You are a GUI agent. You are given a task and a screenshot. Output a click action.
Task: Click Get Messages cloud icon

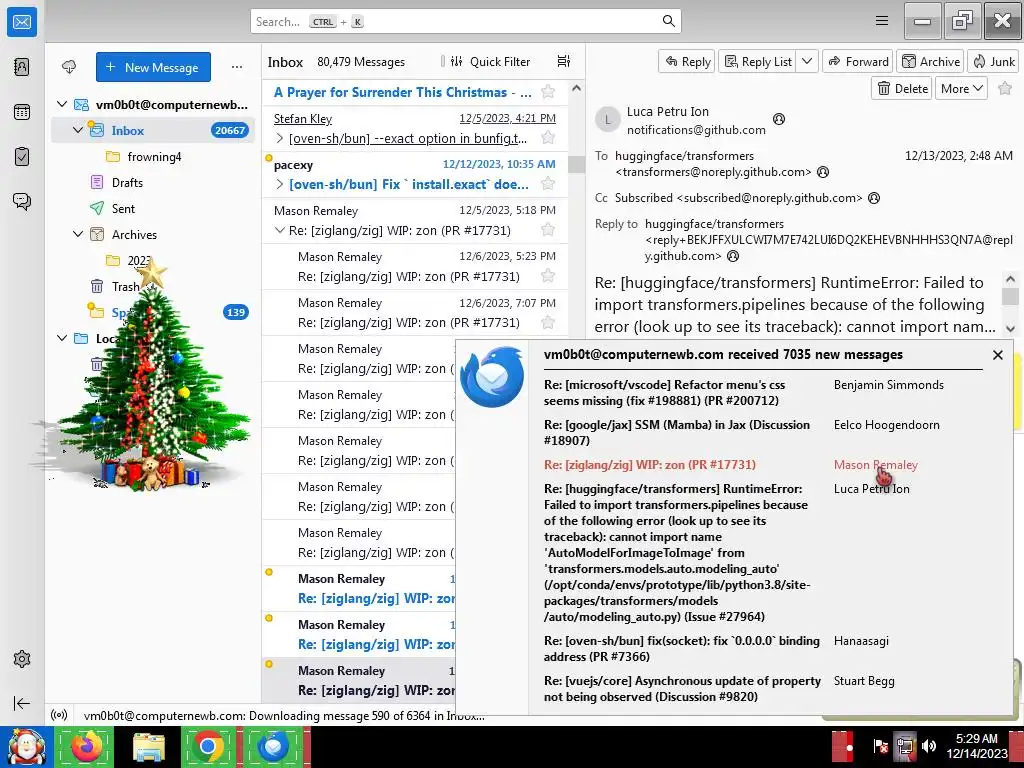pos(69,67)
